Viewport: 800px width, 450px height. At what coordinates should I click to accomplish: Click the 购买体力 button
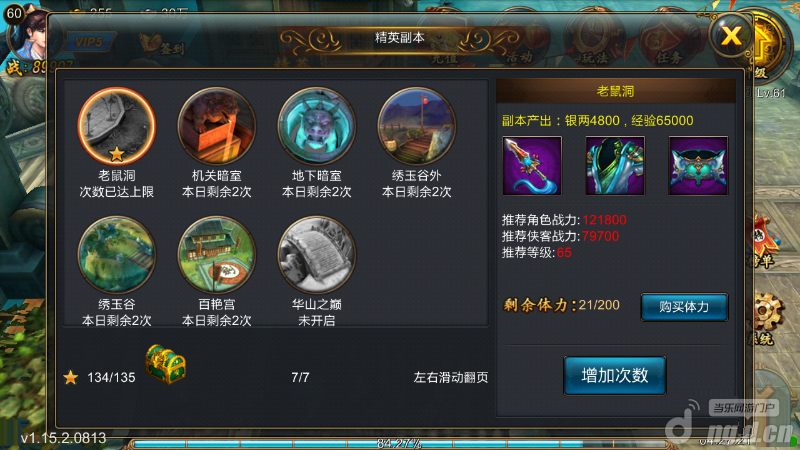pyautogui.click(x=684, y=307)
